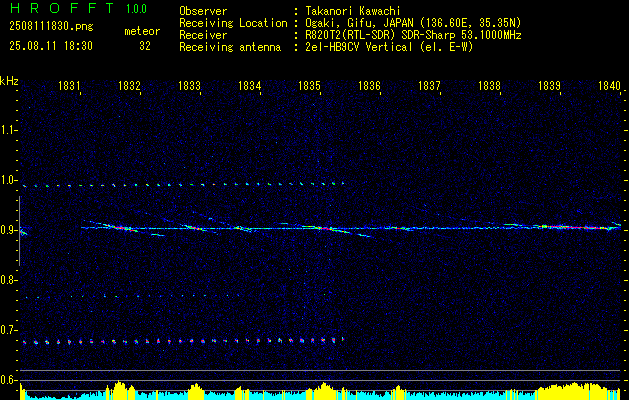The image size is (629, 400).
Task: Click the meteor label
Action: click(142, 31)
